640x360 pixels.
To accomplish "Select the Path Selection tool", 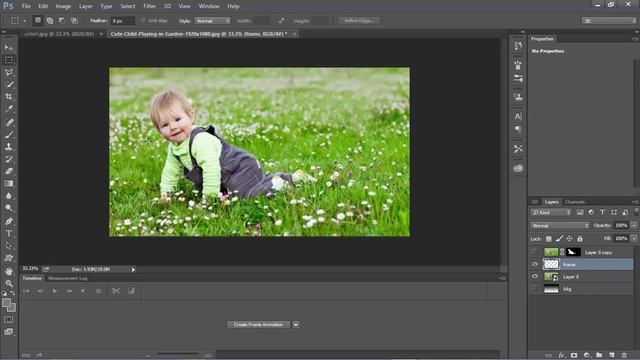I will (x=9, y=246).
